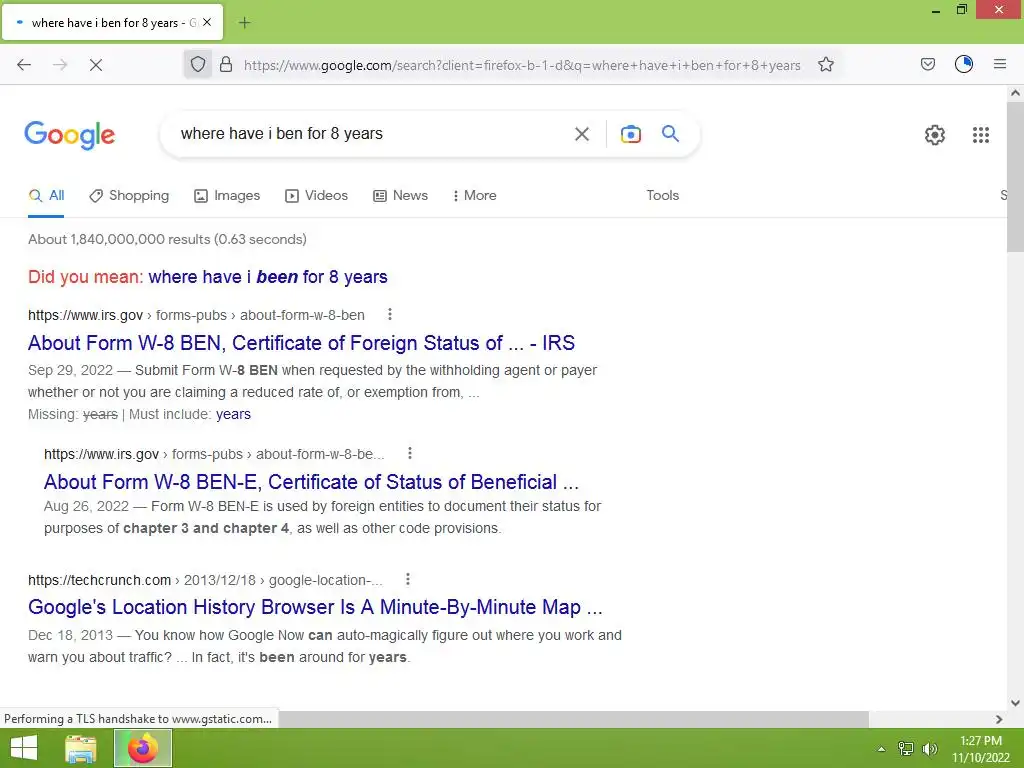Open options for the W-8 BEN result

coord(390,314)
